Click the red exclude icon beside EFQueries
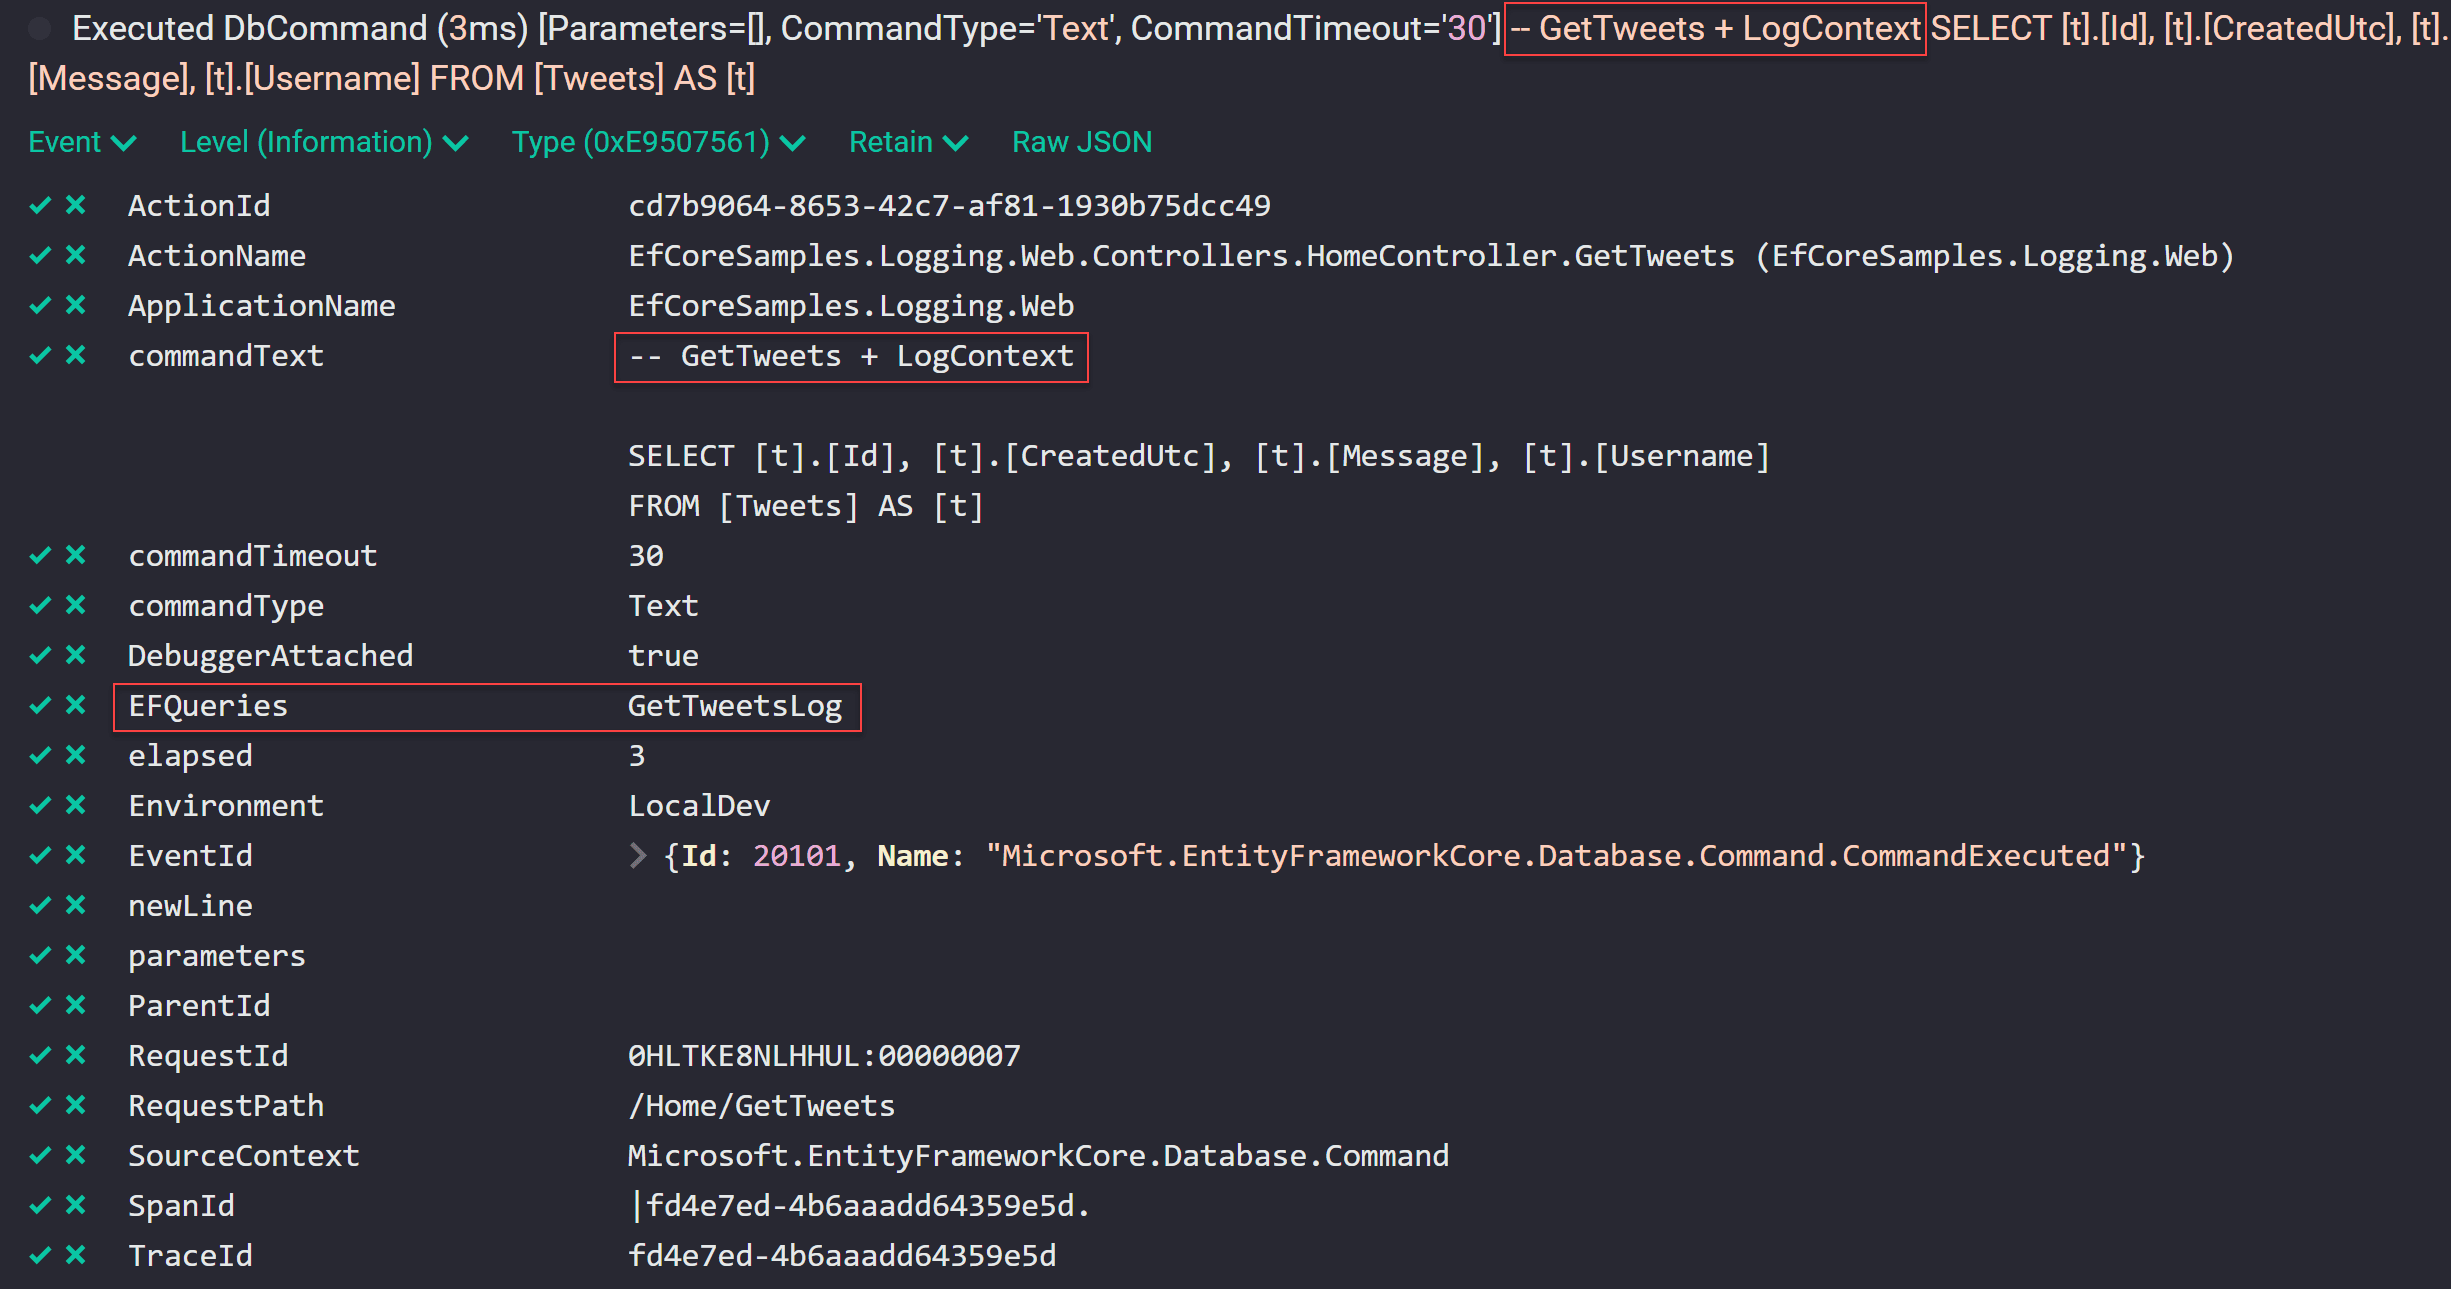The width and height of the screenshot is (2451, 1289). coord(76,705)
